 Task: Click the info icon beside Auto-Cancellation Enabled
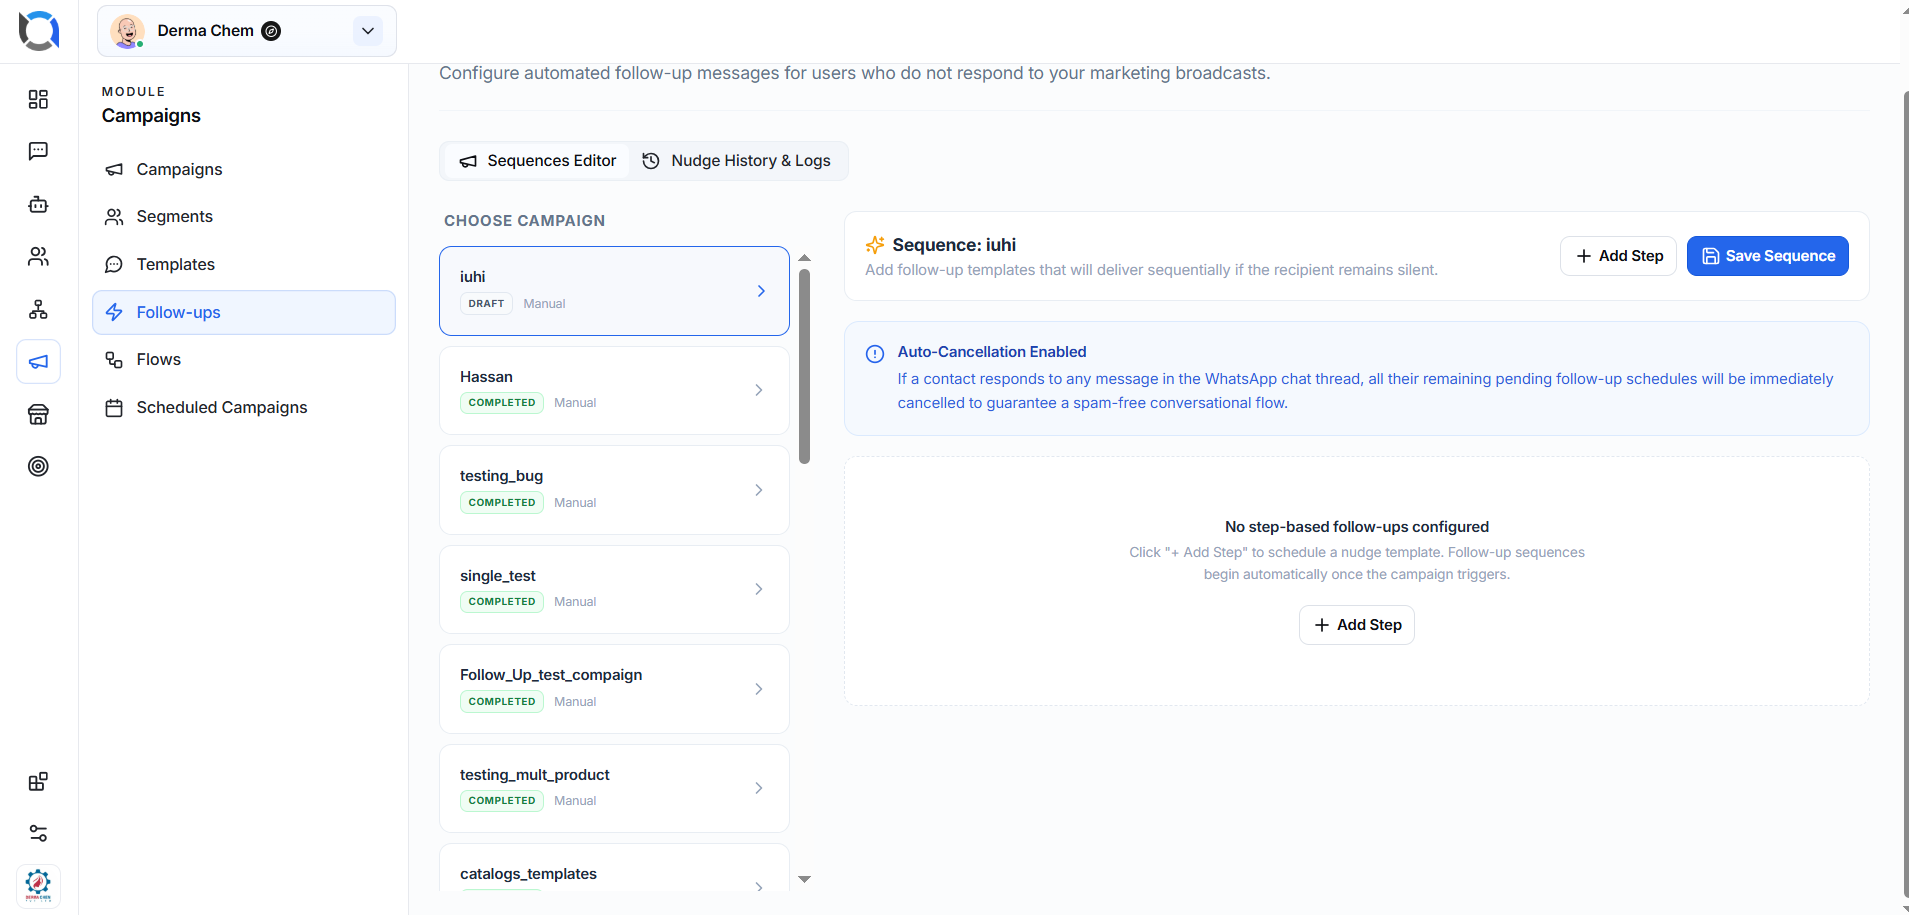click(x=875, y=353)
